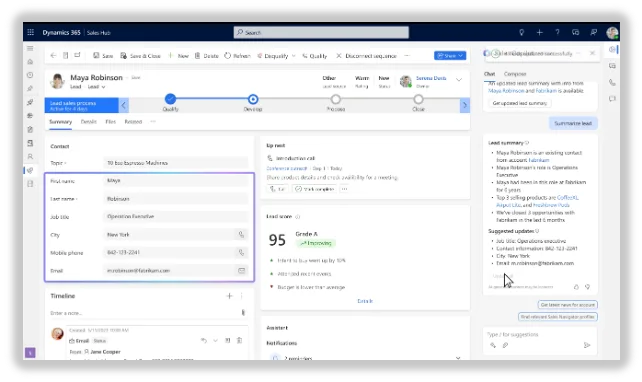Click phone icon in Mobile phone field
Screen dimensions: 642x382
click(242, 253)
